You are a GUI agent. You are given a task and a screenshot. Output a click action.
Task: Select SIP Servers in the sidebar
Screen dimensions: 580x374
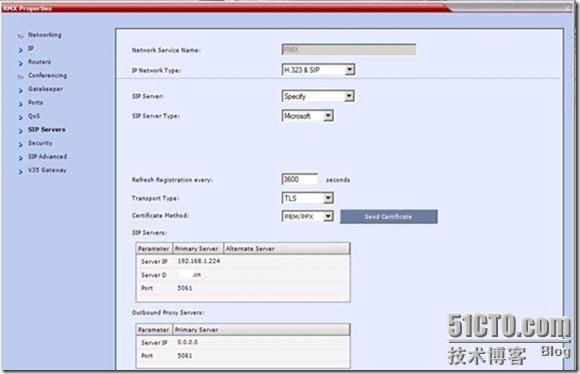[47, 129]
